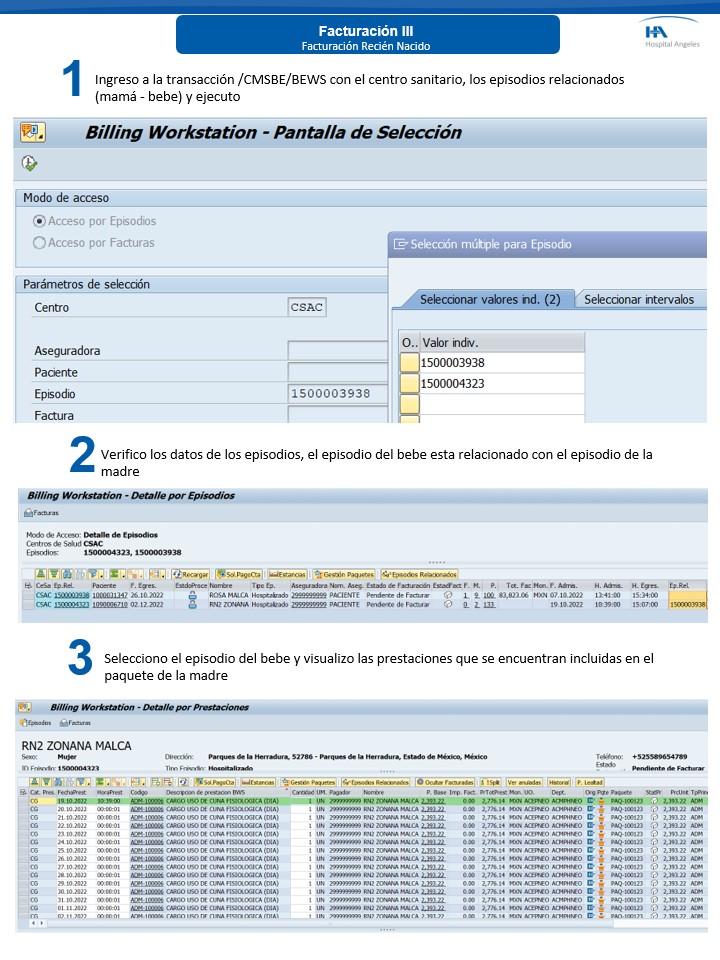Screen dimensions: 720x960
Task: Click Gestión Paquetes in prestaciones toolbar
Action: point(310,782)
